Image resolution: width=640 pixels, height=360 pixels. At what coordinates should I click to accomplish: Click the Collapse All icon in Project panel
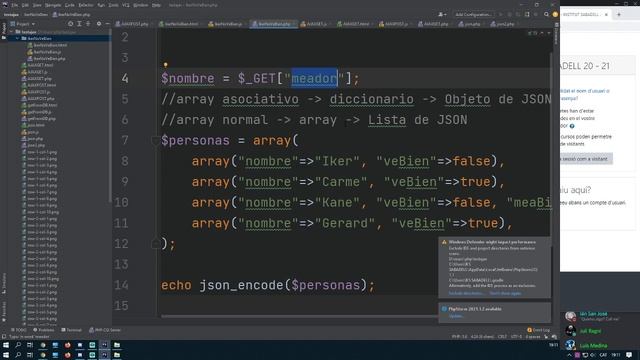[88, 24]
